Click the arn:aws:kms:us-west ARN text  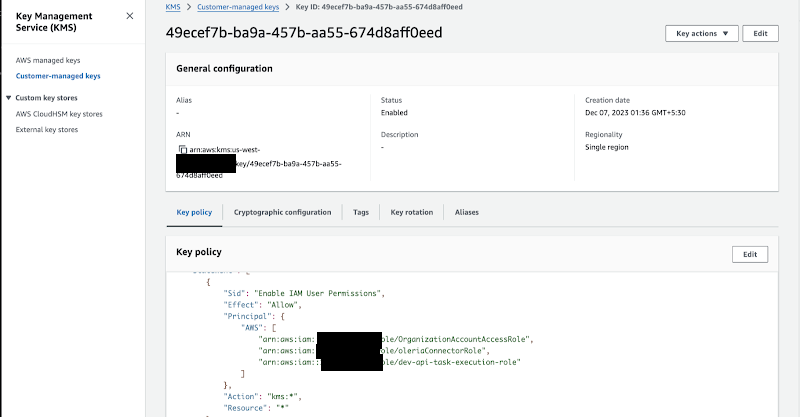point(224,150)
